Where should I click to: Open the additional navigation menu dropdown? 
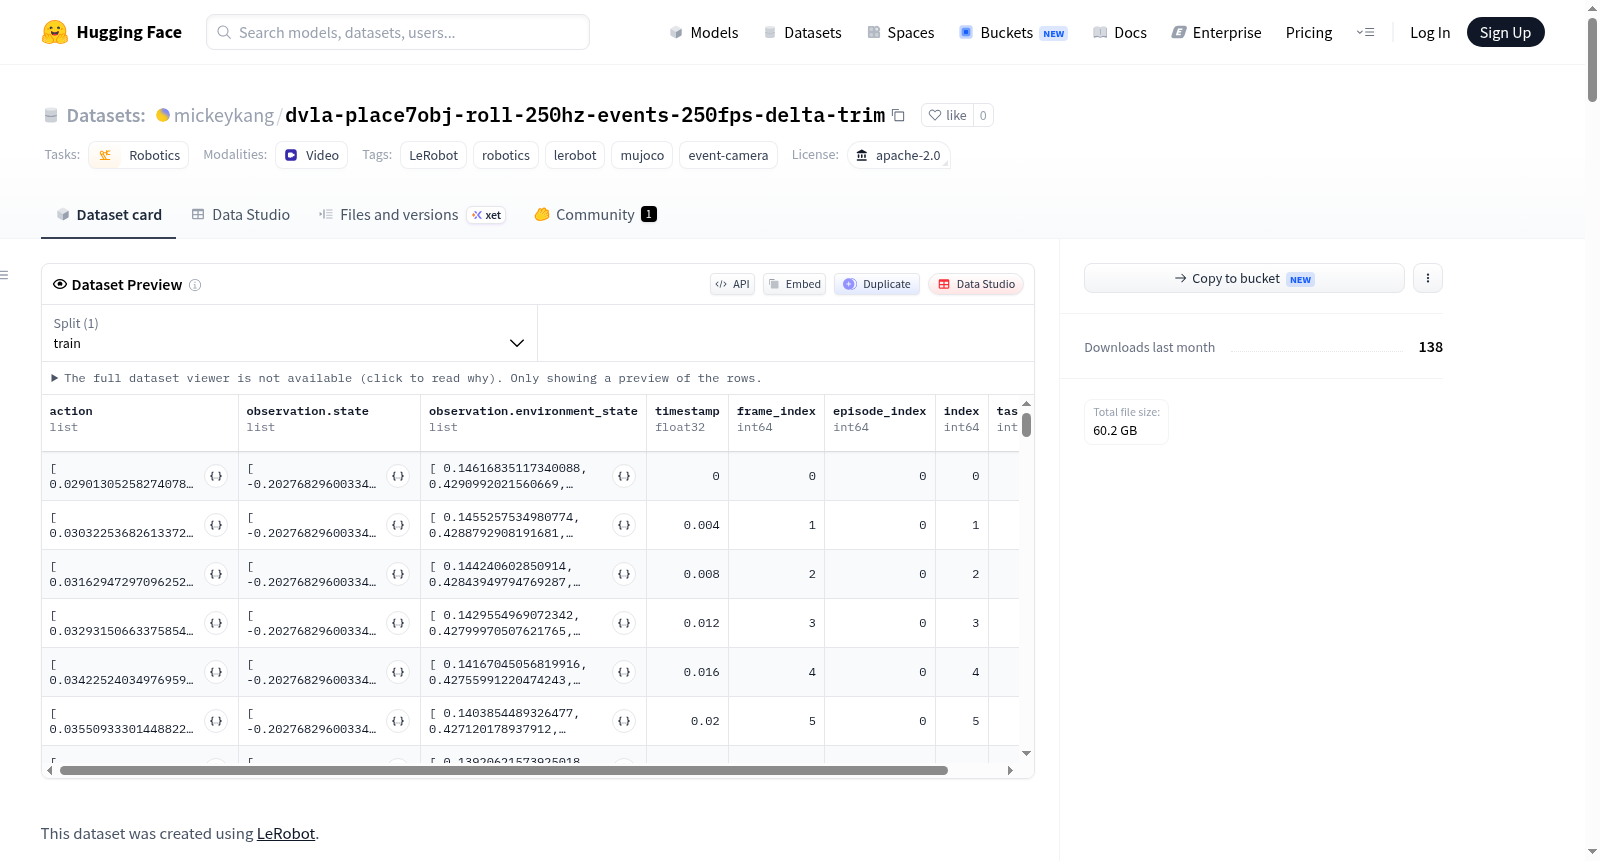(1365, 32)
